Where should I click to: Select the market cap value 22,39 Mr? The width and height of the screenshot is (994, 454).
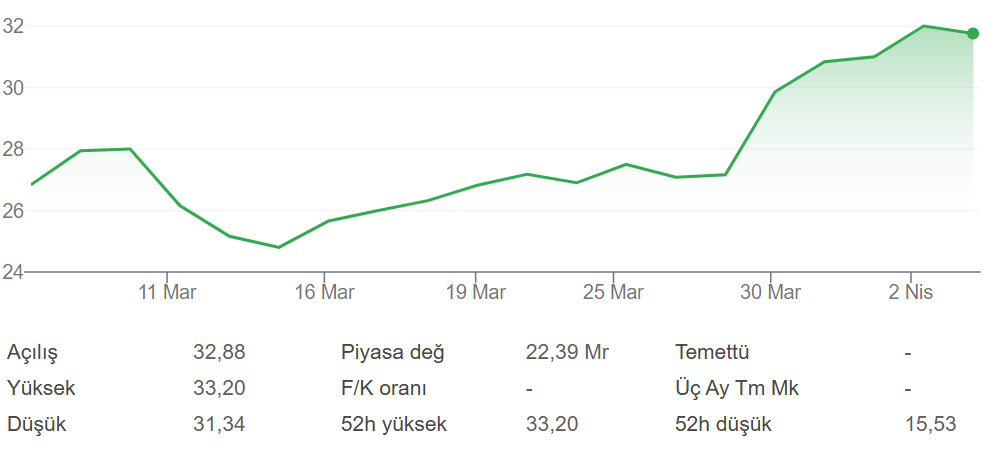(x=567, y=352)
